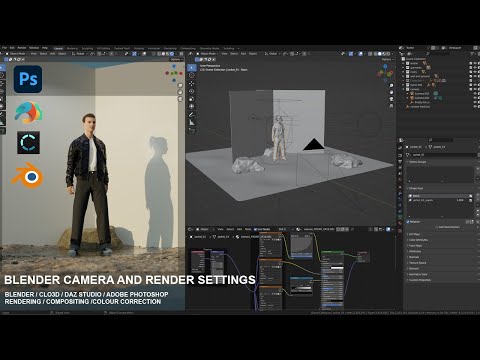The height and width of the screenshot is (360, 480).
Task: Select the Transform tool in right viewport toolbar
Action: [x=192, y=106]
